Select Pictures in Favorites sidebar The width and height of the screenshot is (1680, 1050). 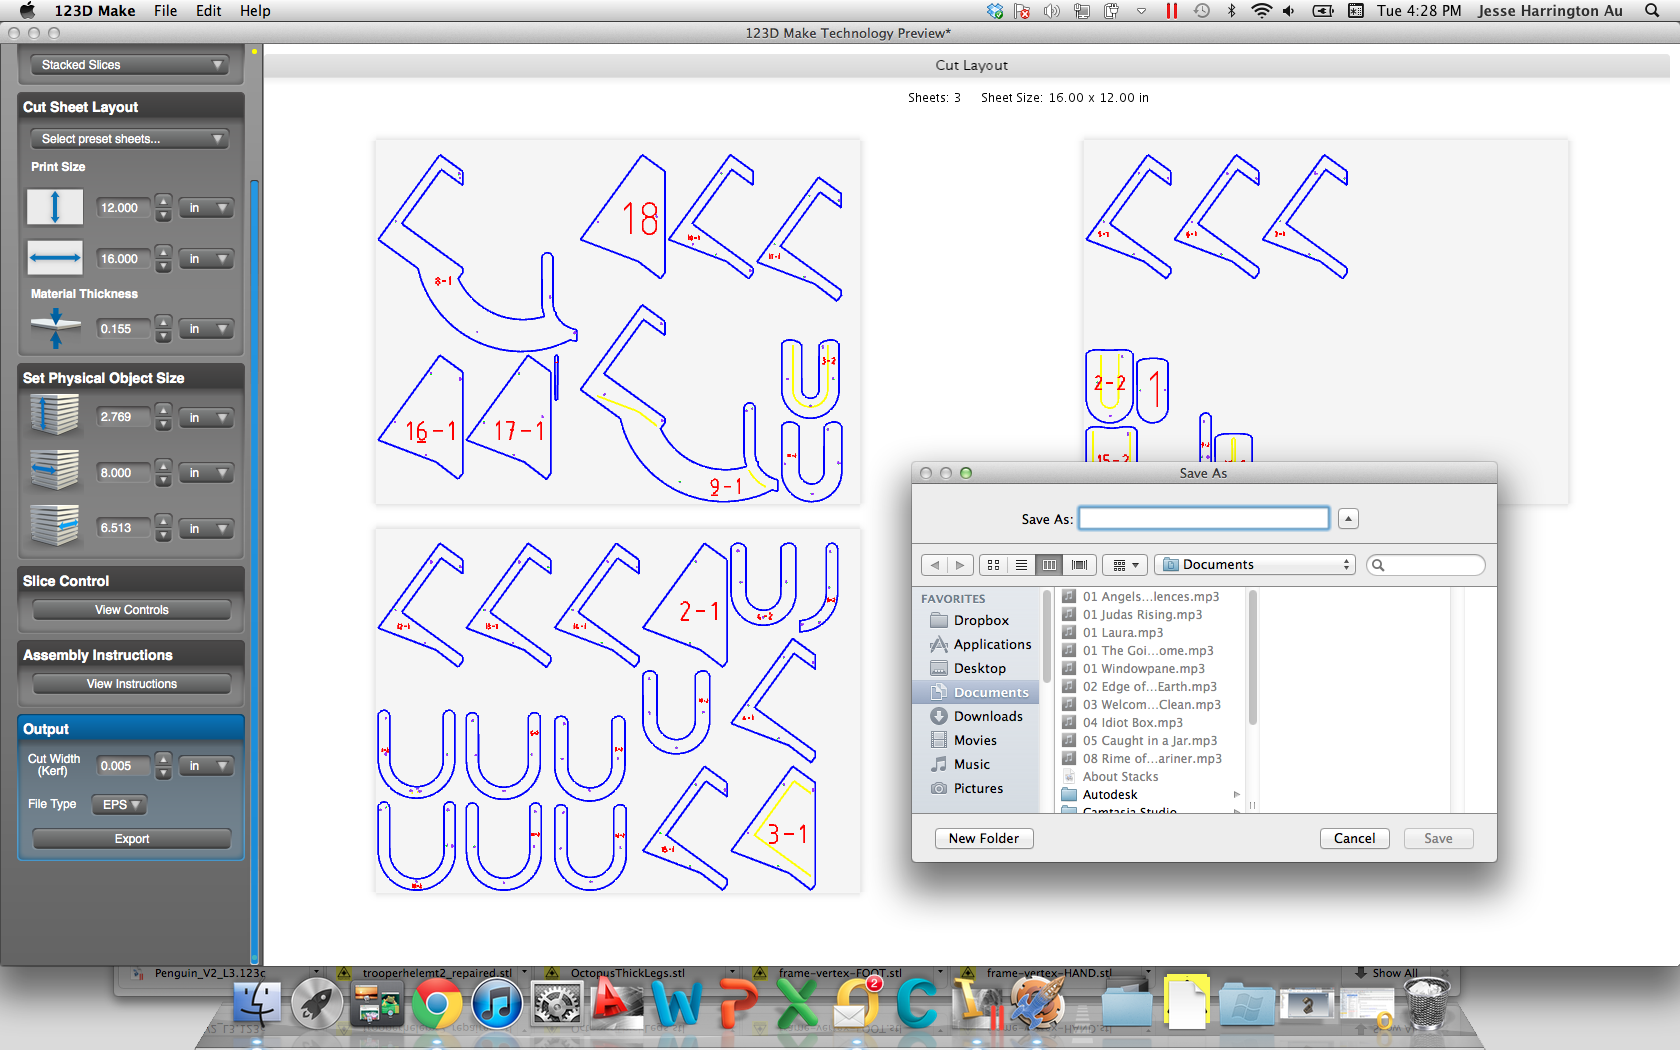(x=980, y=788)
